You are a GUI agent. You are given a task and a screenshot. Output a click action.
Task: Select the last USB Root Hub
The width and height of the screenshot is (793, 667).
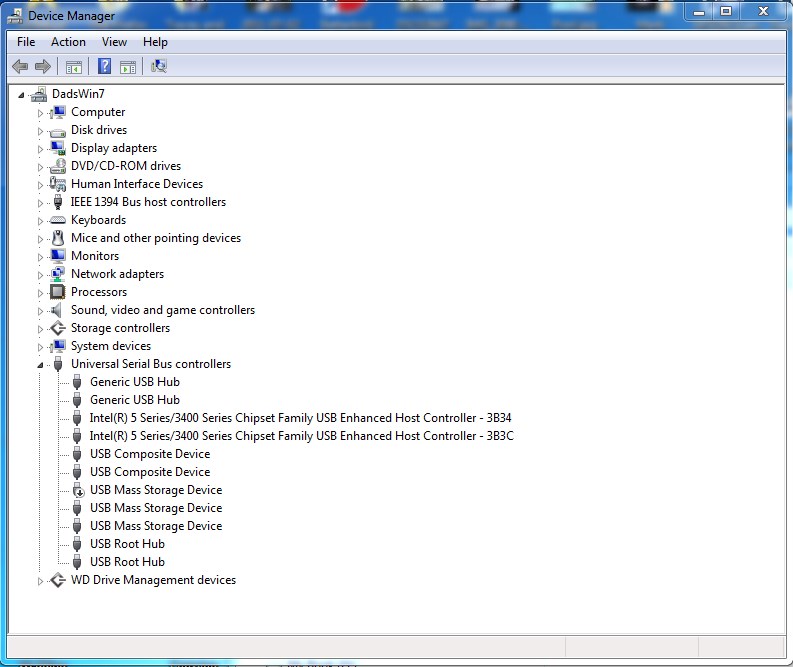coord(127,562)
